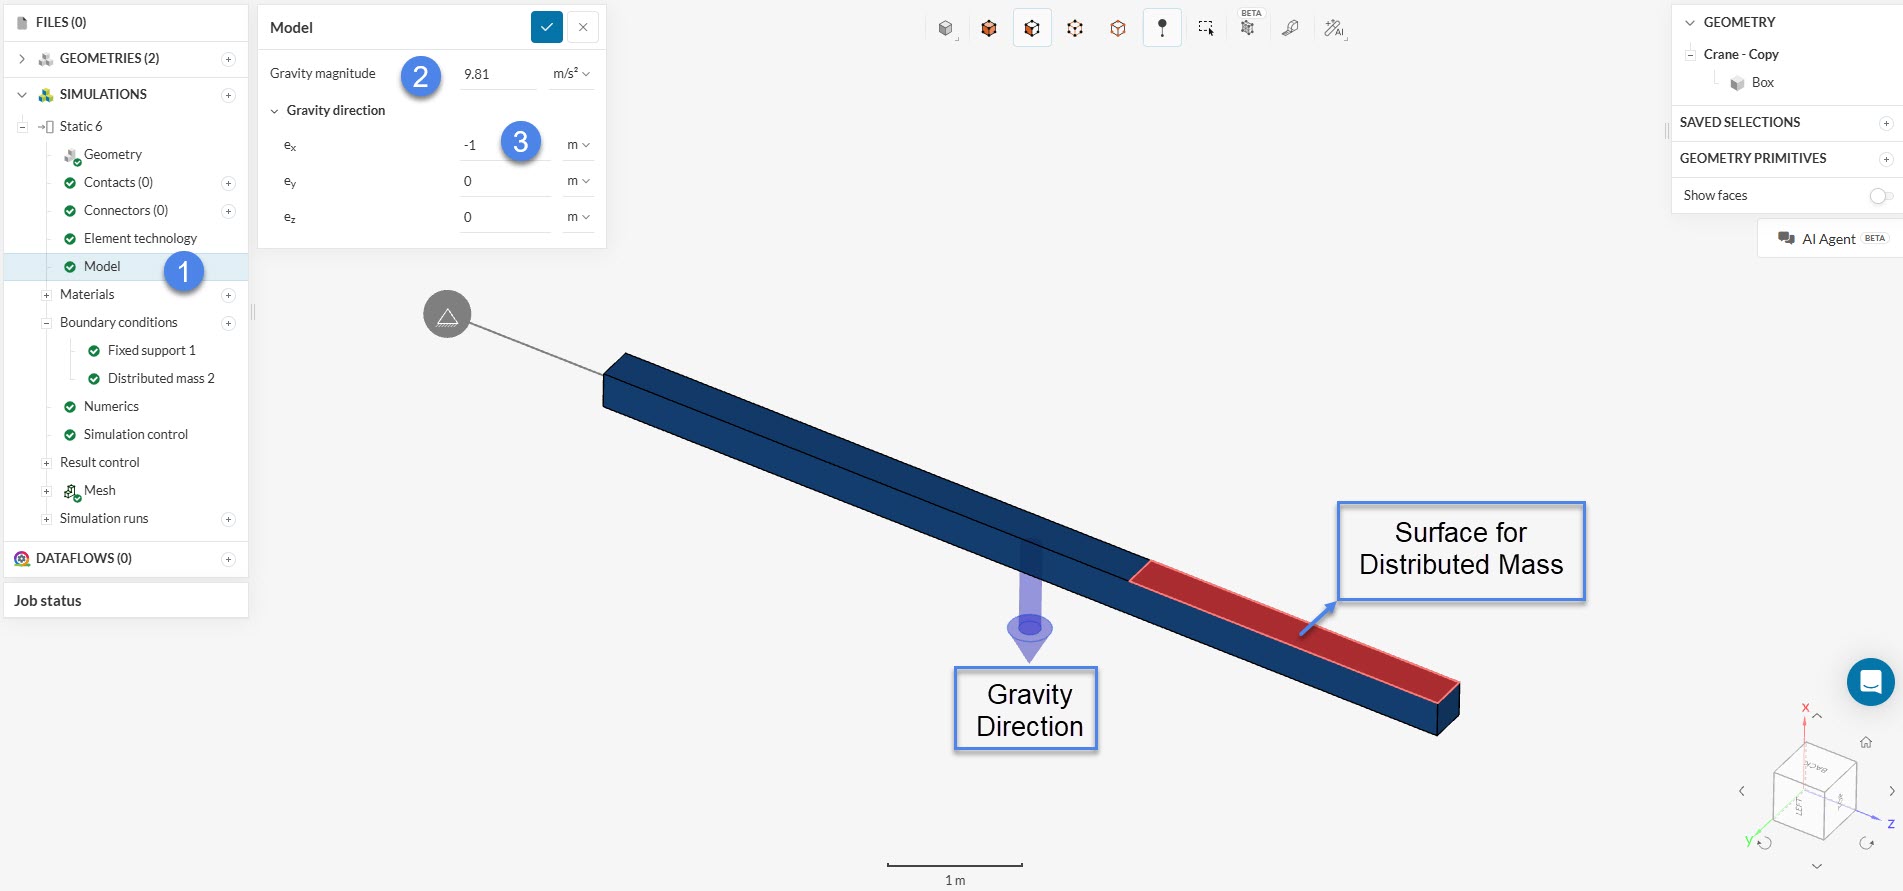Viewport: 1903px width, 891px height.
Task: Activate face selection mode icon
Action: [x=1032, y=28]
